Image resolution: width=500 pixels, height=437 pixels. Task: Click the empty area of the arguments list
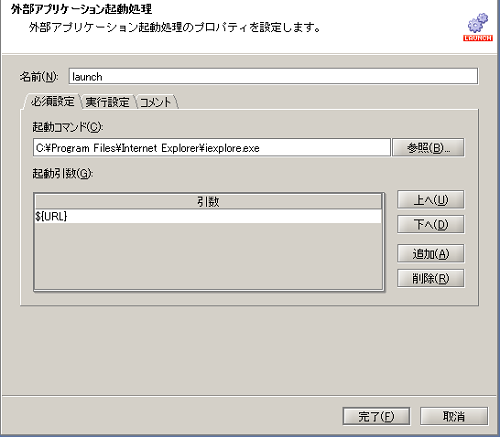(208, 256)
